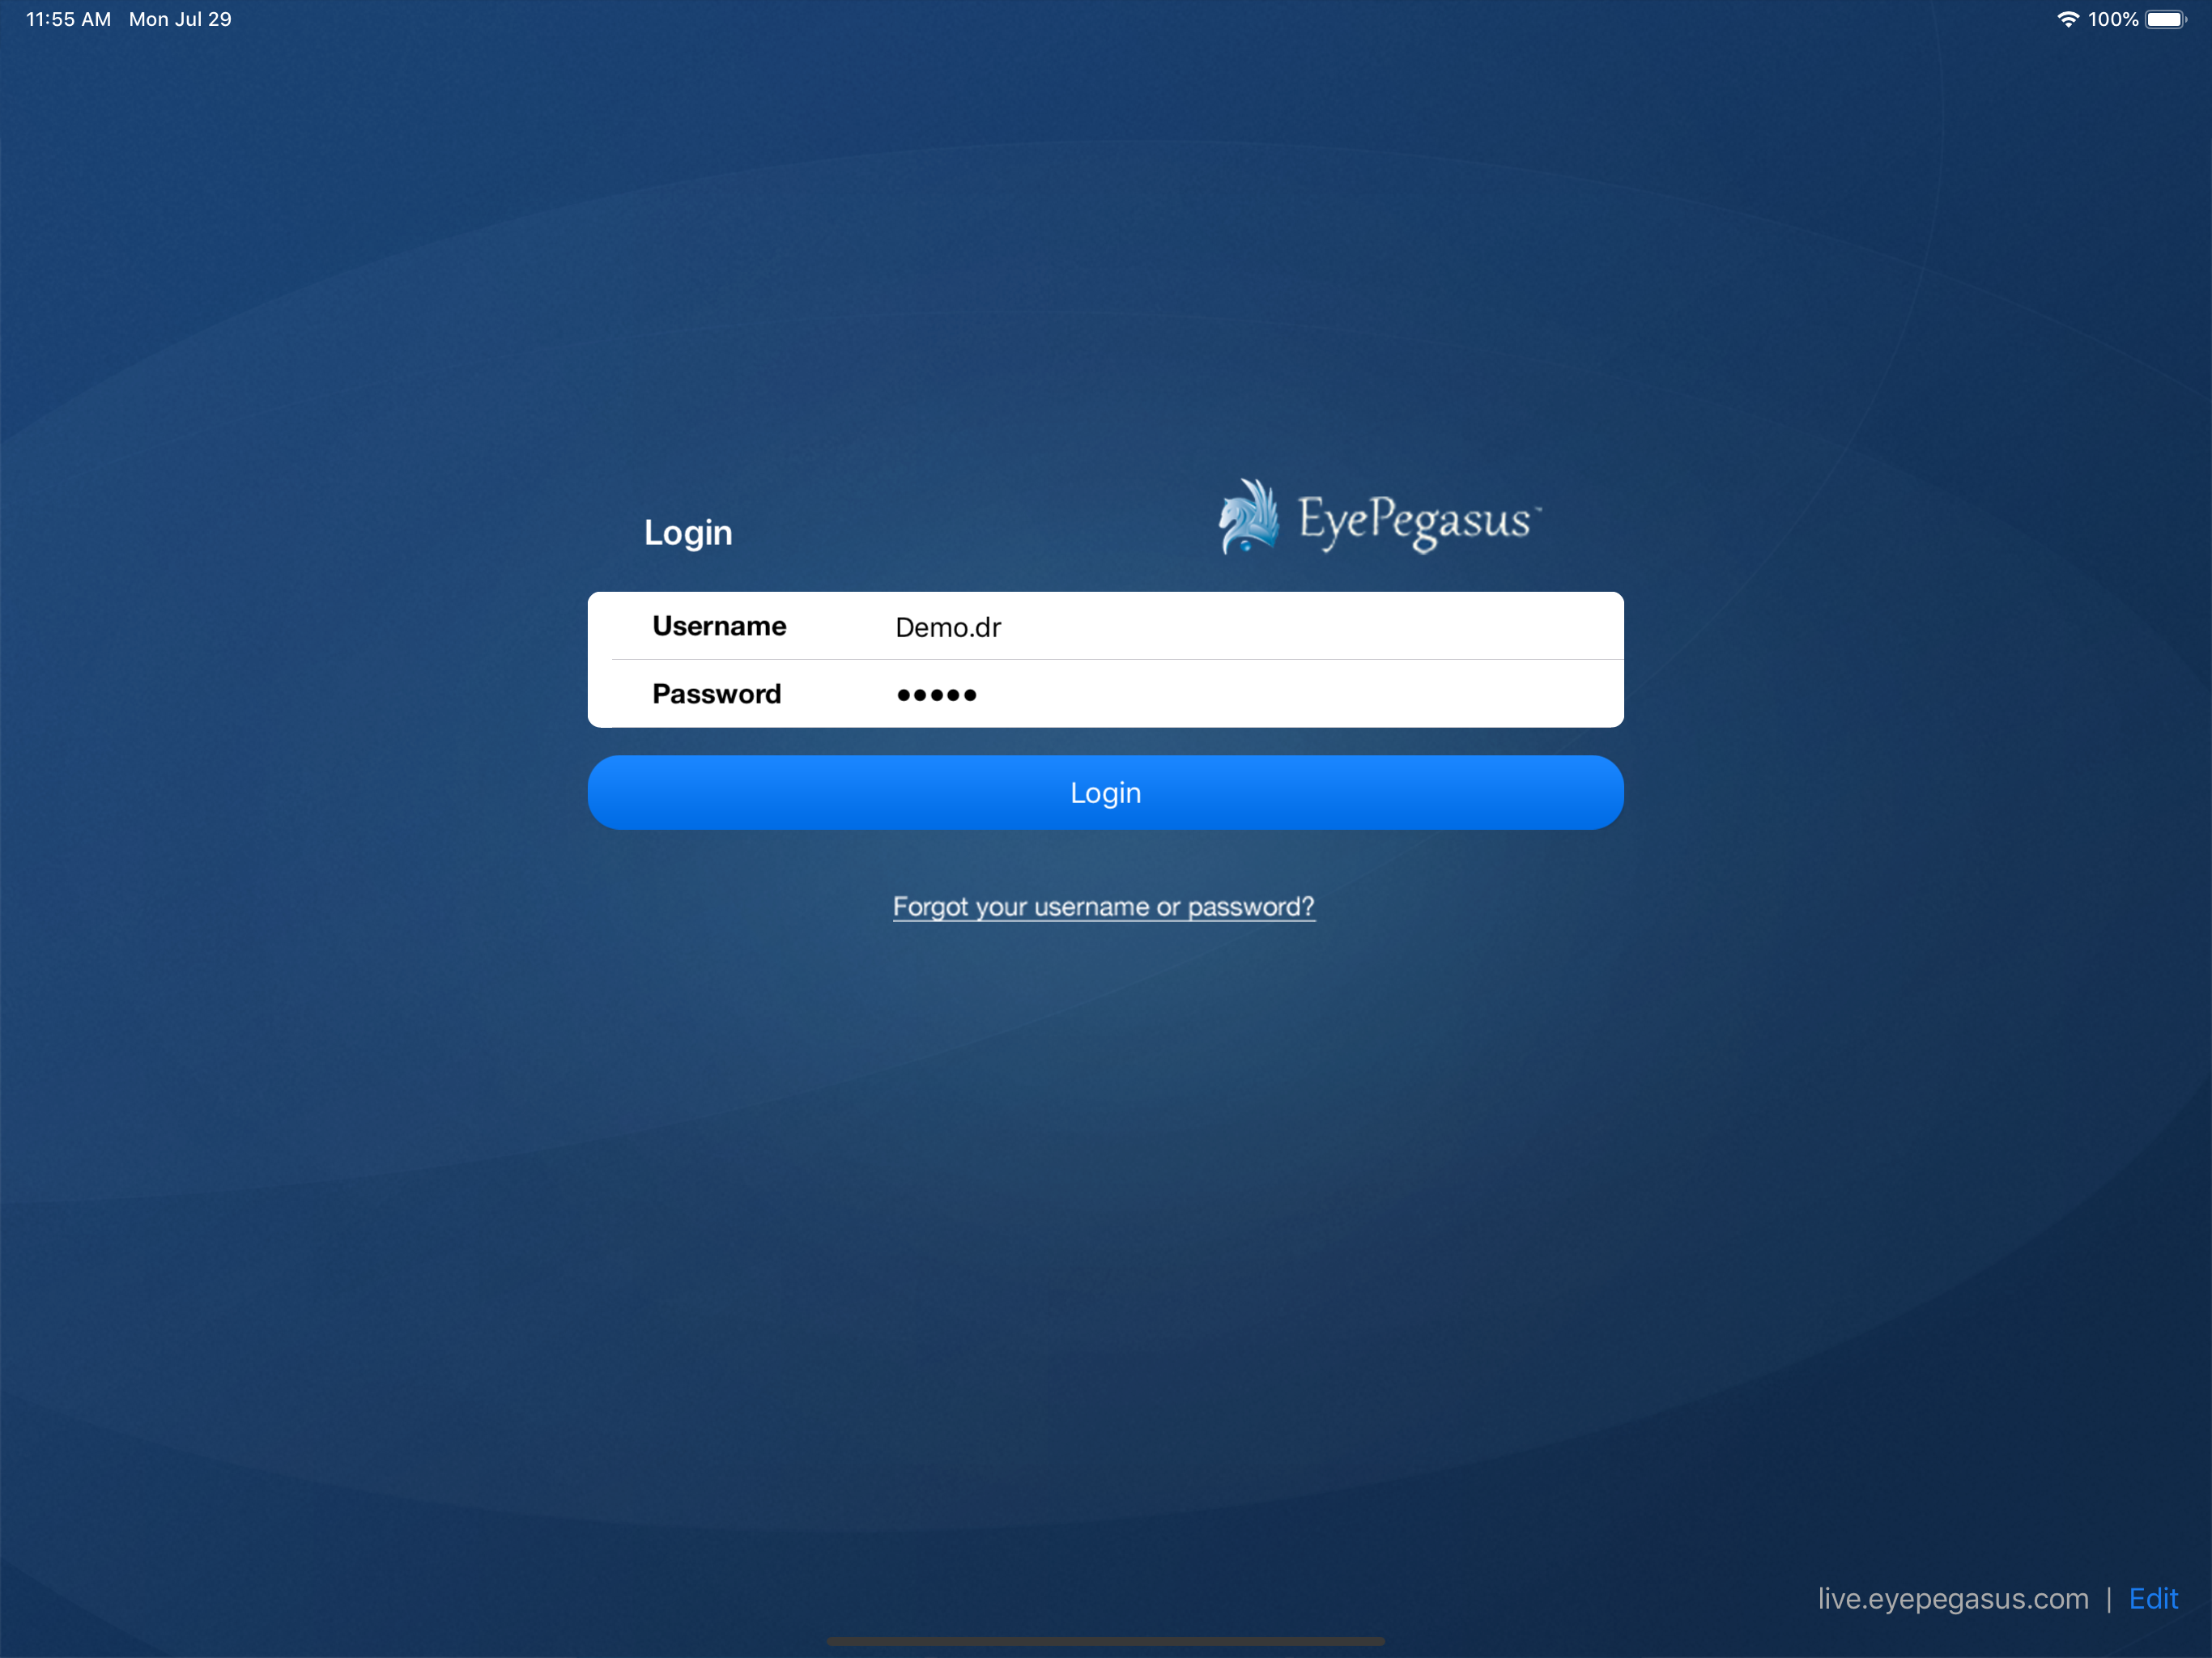Image resolution: width=2212 pixels, height=1658 pixels.
Task: Click the Username label
Action: pyautogui.click(x=719, y=626)
